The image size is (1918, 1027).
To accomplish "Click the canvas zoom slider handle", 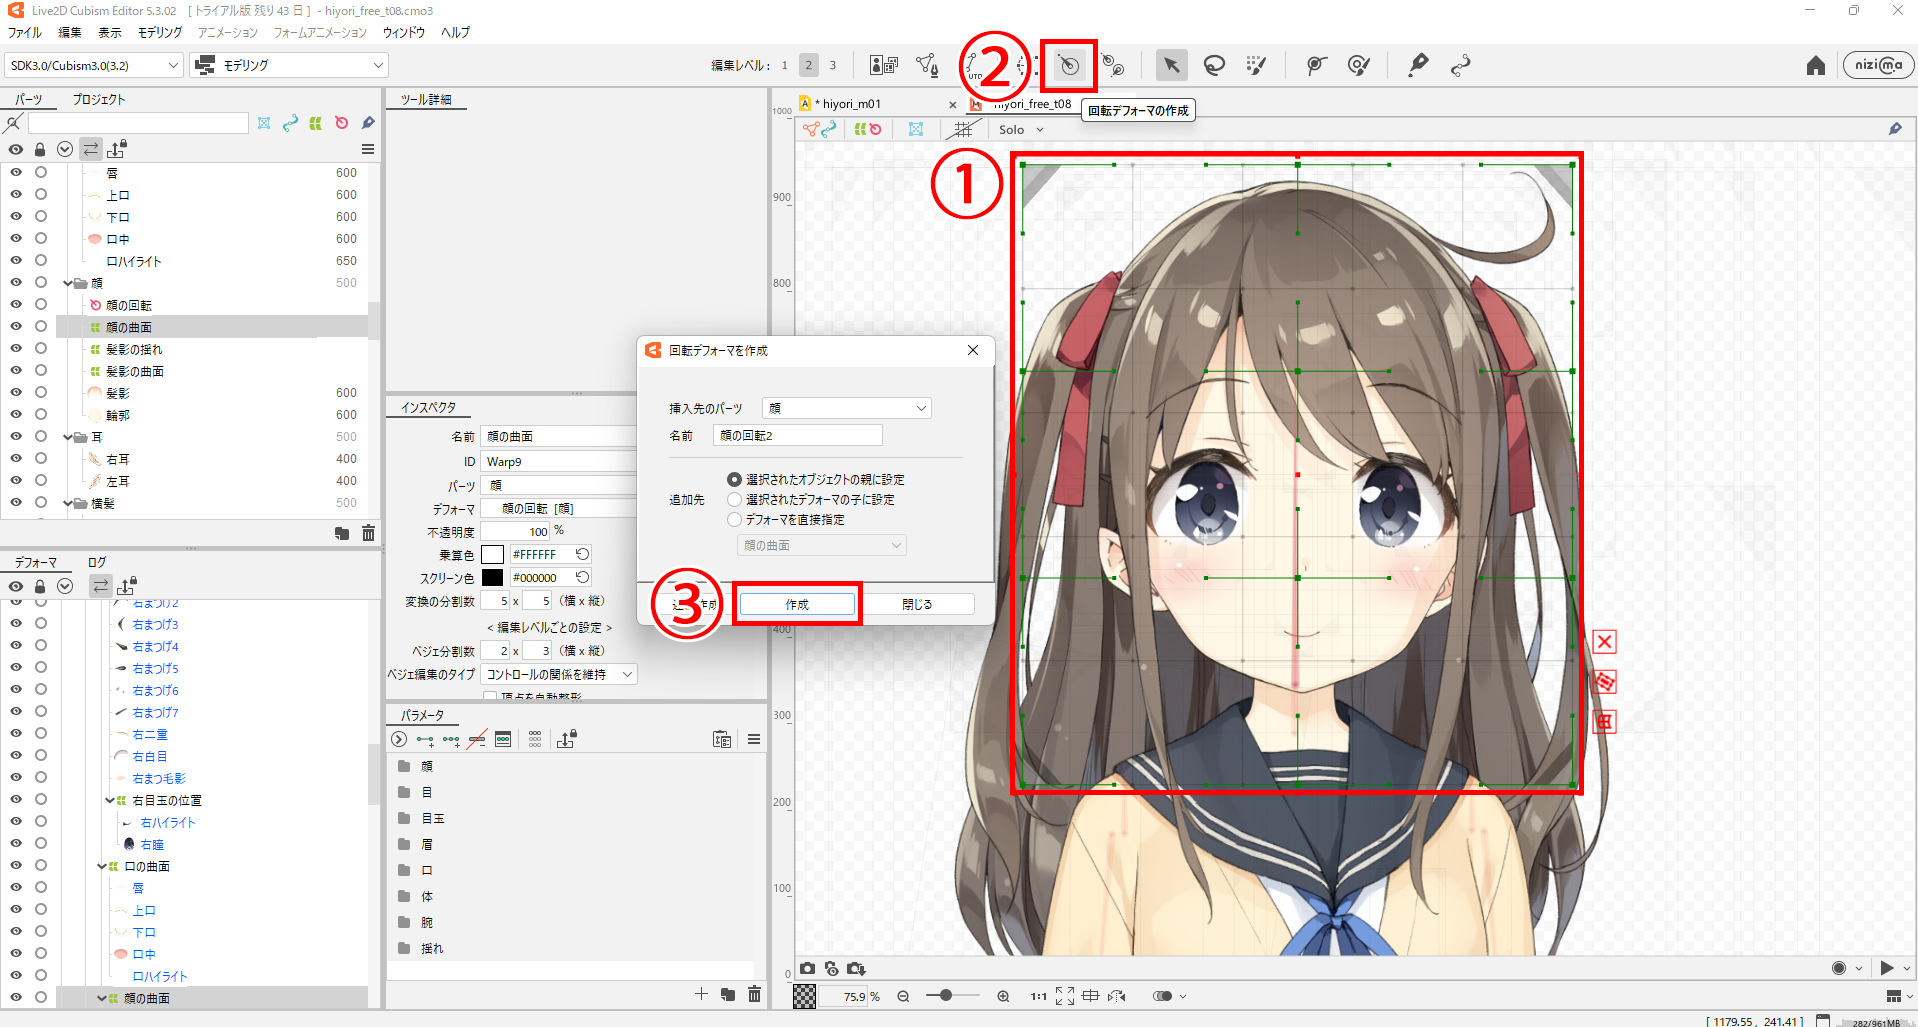I will tap(945, 996).
